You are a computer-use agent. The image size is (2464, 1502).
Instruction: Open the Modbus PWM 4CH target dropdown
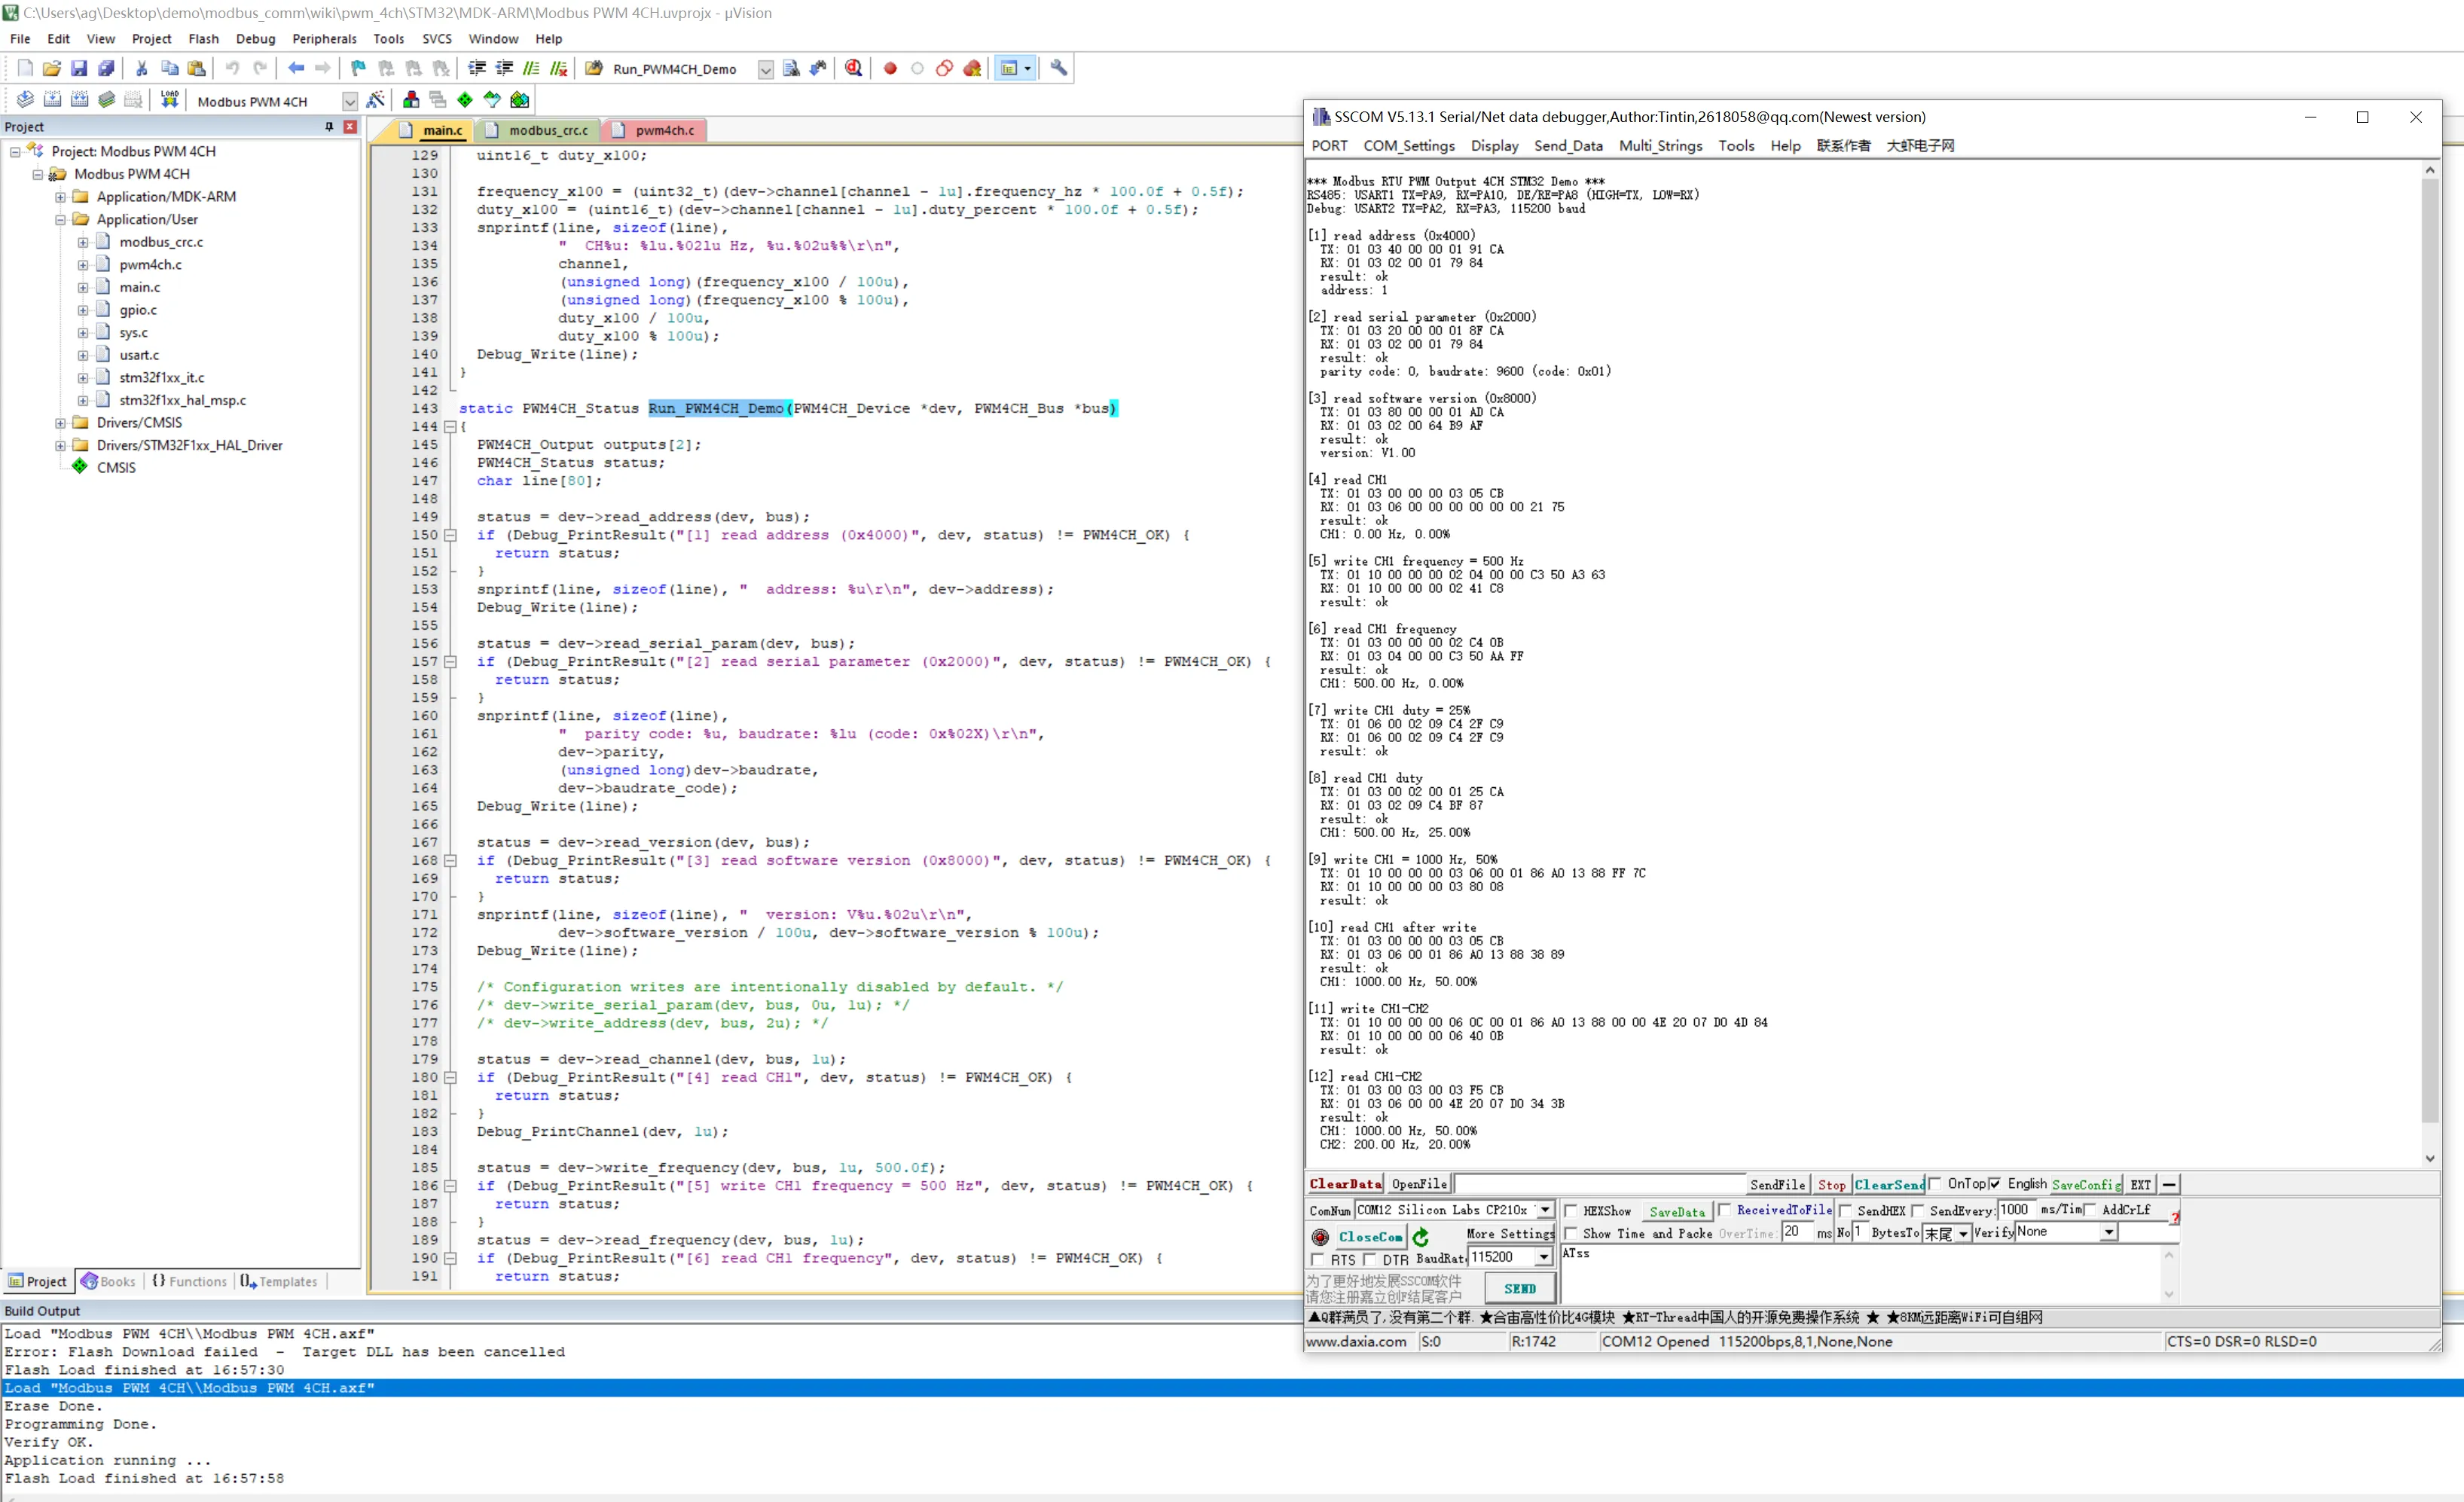pos(349,101)
